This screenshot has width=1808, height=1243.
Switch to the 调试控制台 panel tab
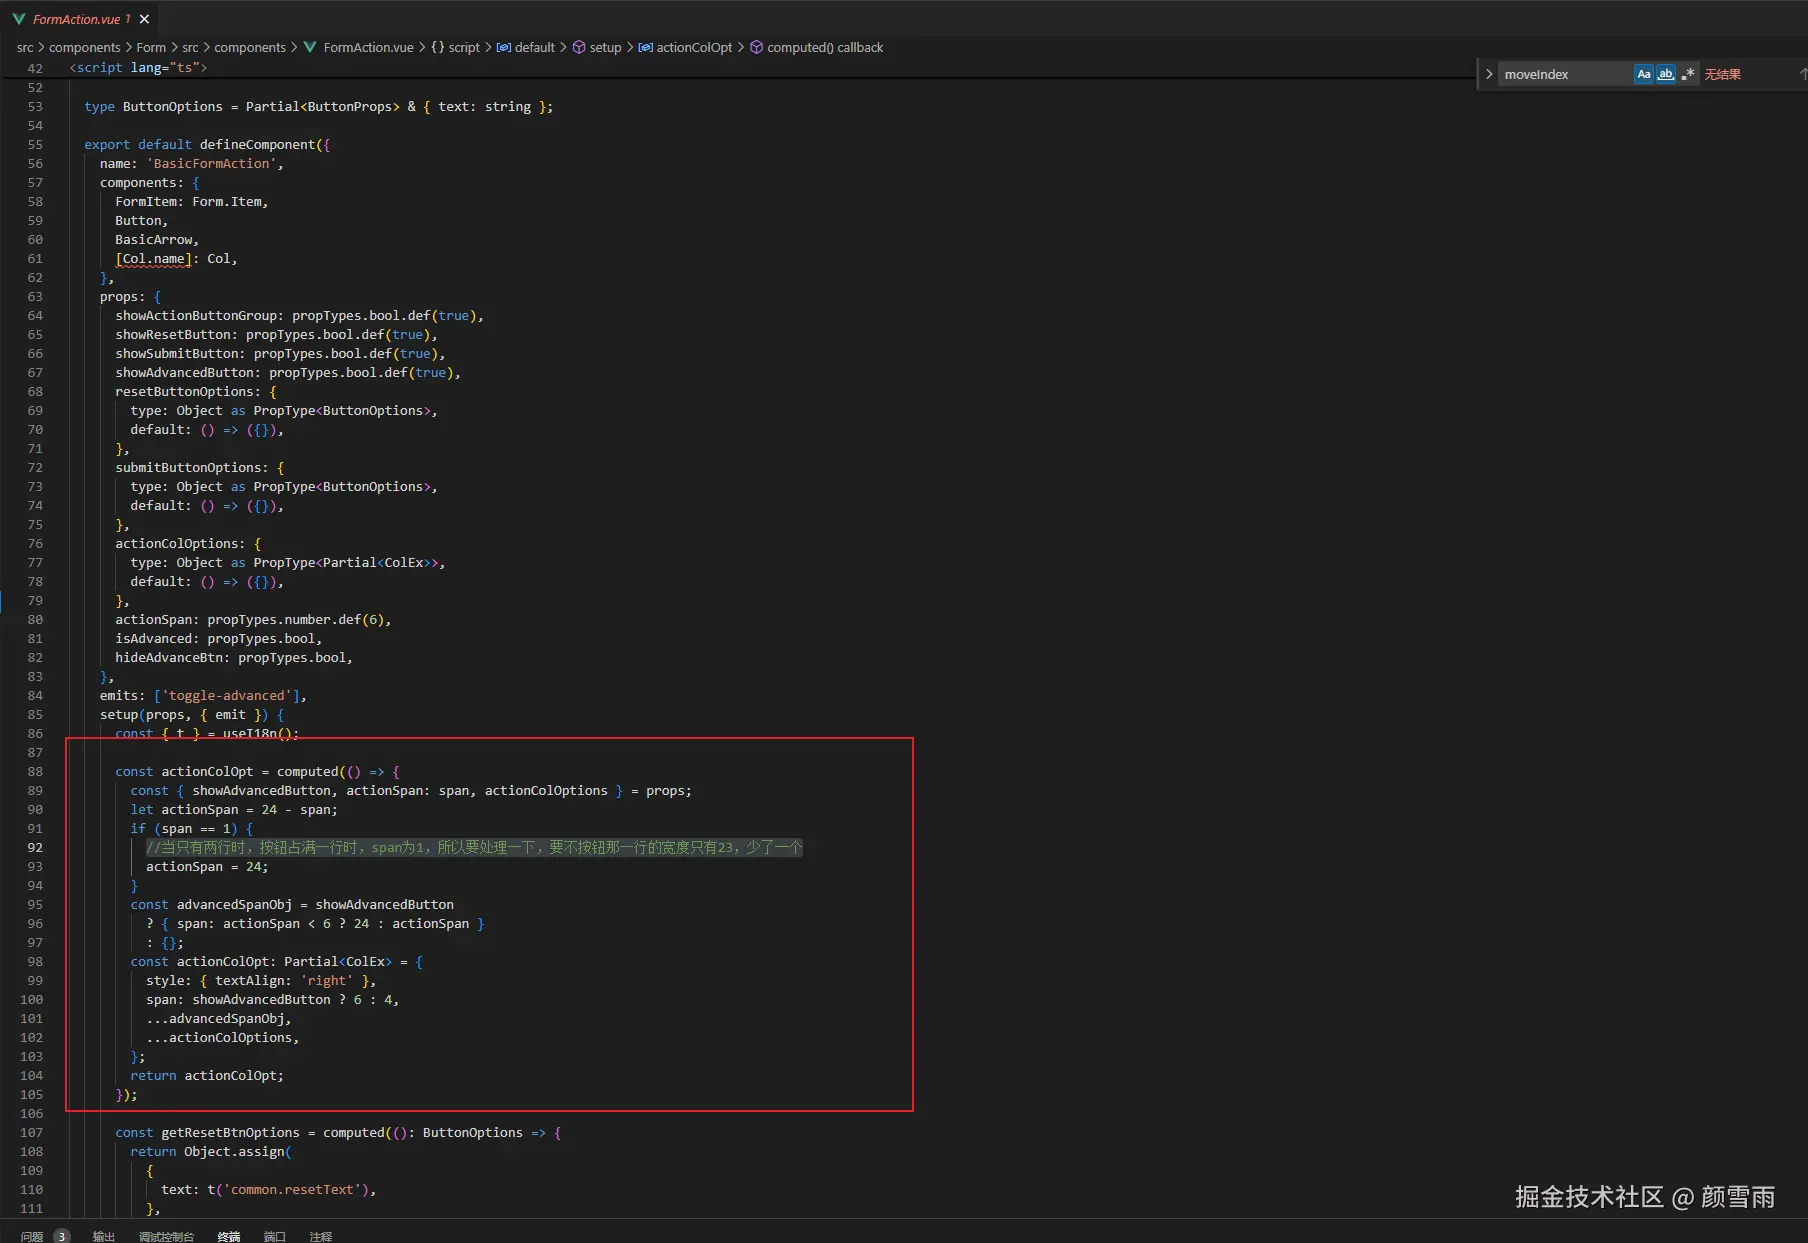coord(166,1236)
